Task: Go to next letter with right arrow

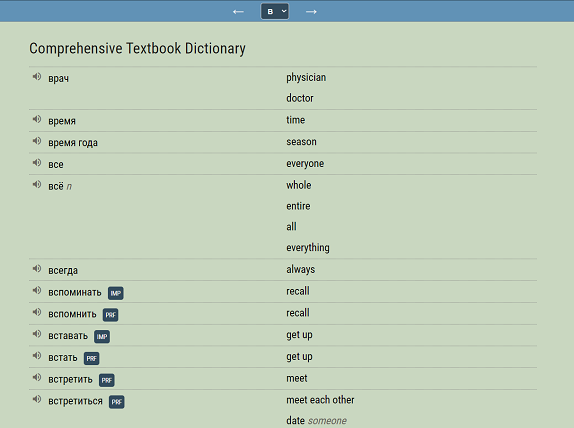Action: point(311,12)
